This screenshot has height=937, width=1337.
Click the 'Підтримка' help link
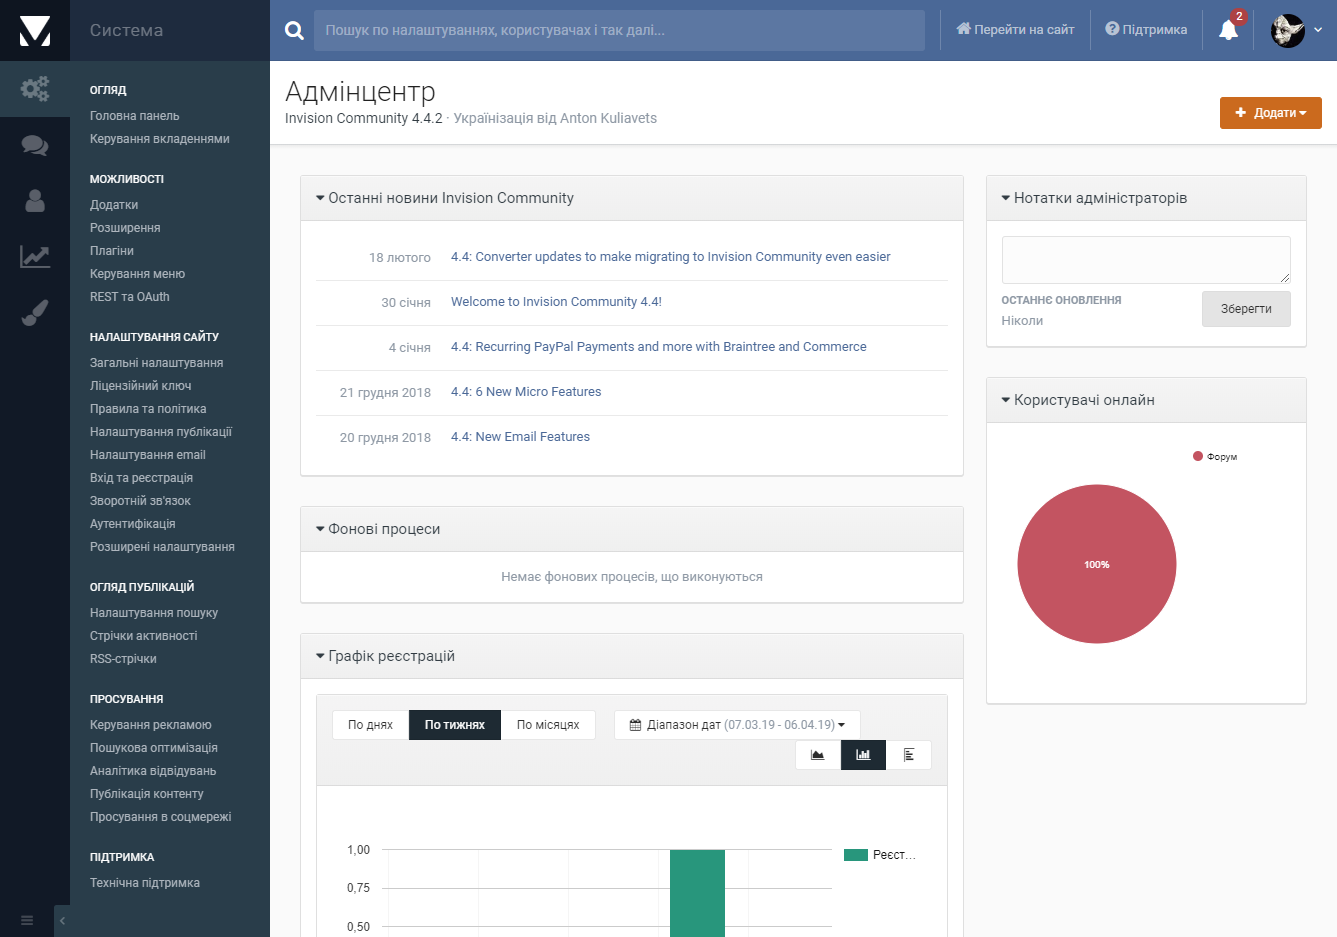(1146, 30)
